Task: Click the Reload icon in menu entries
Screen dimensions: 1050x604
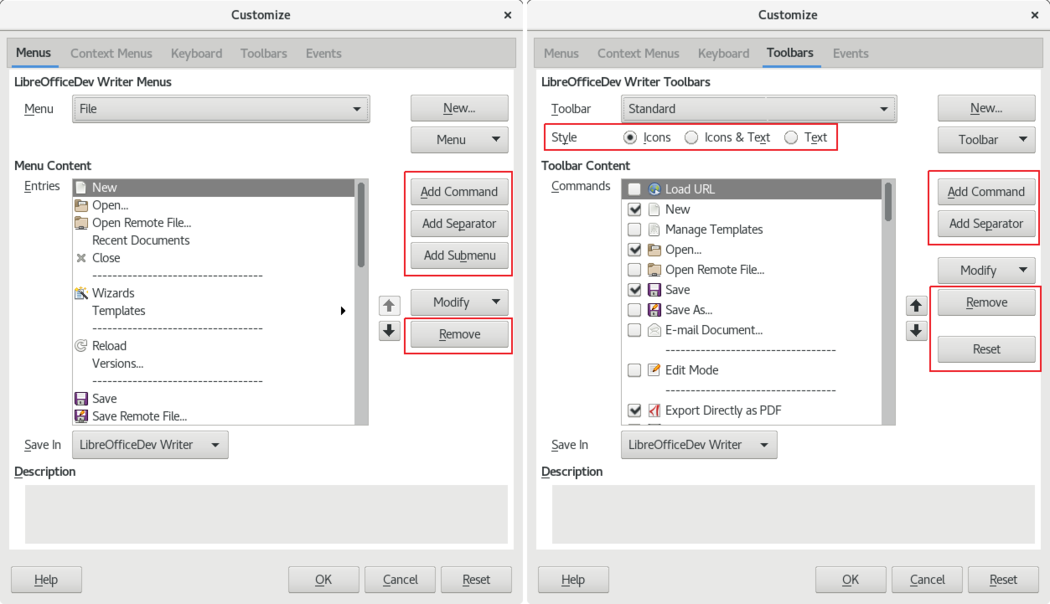Action: tap(81, 346)
